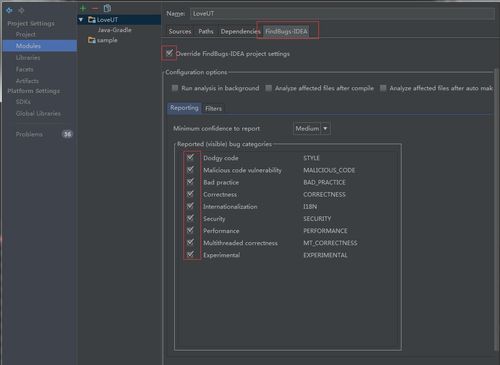500x365 pixels.
Task: Select the sample module folder icon
Action: click(92, 40)
